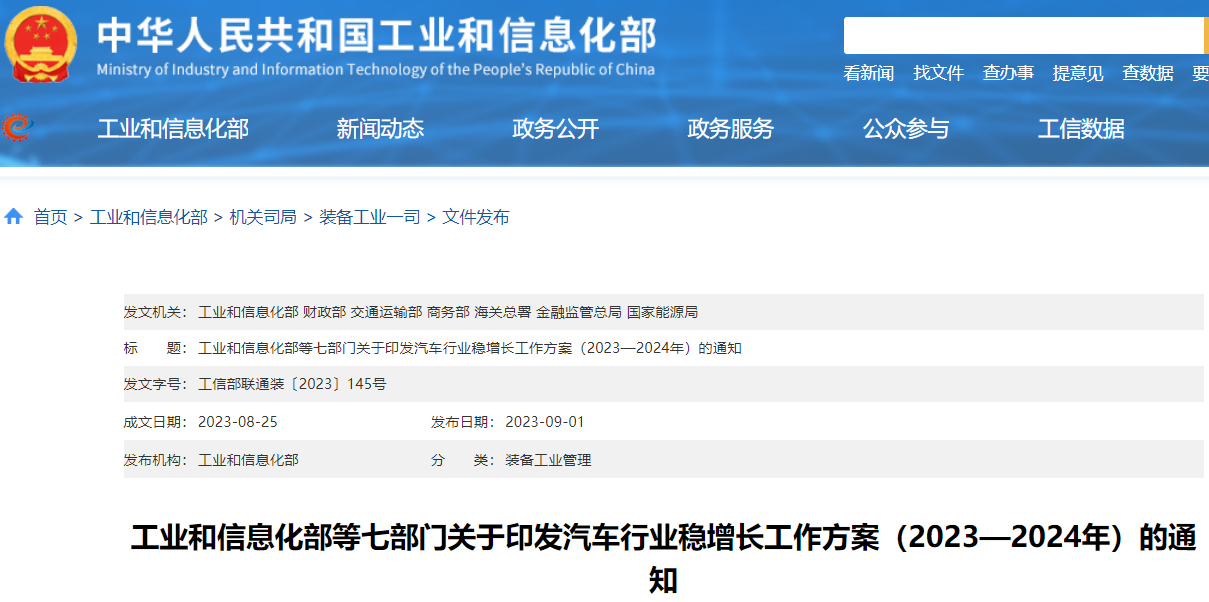Viewport: 1209px width, 602px height.
Task: Click the 查办事 quick link
Action: pyautogui.click(x=1007, y=72)
